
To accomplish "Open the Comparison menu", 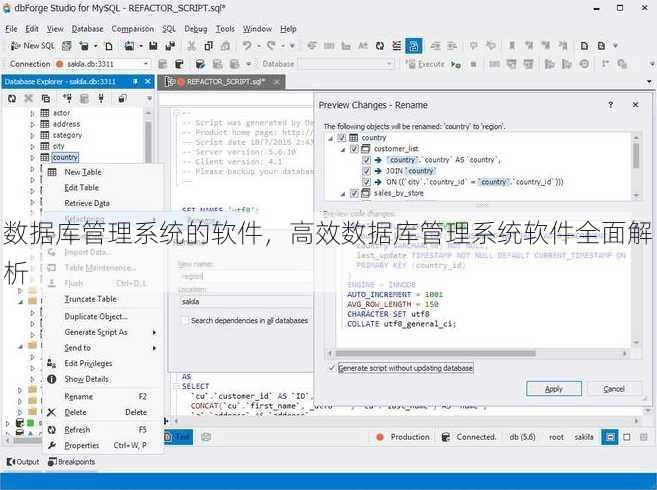I will [x=132, y=29].
